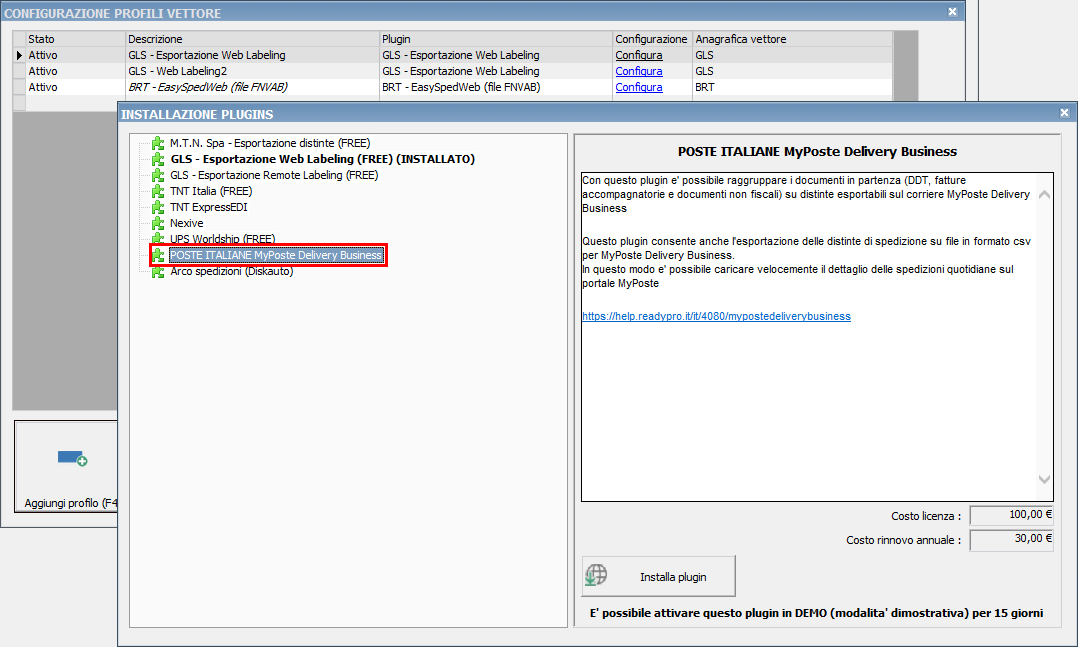Screen dimensions: 1078x647
Task: Click puzzle icon beside Nexive
Action: (x=158, y=223)
